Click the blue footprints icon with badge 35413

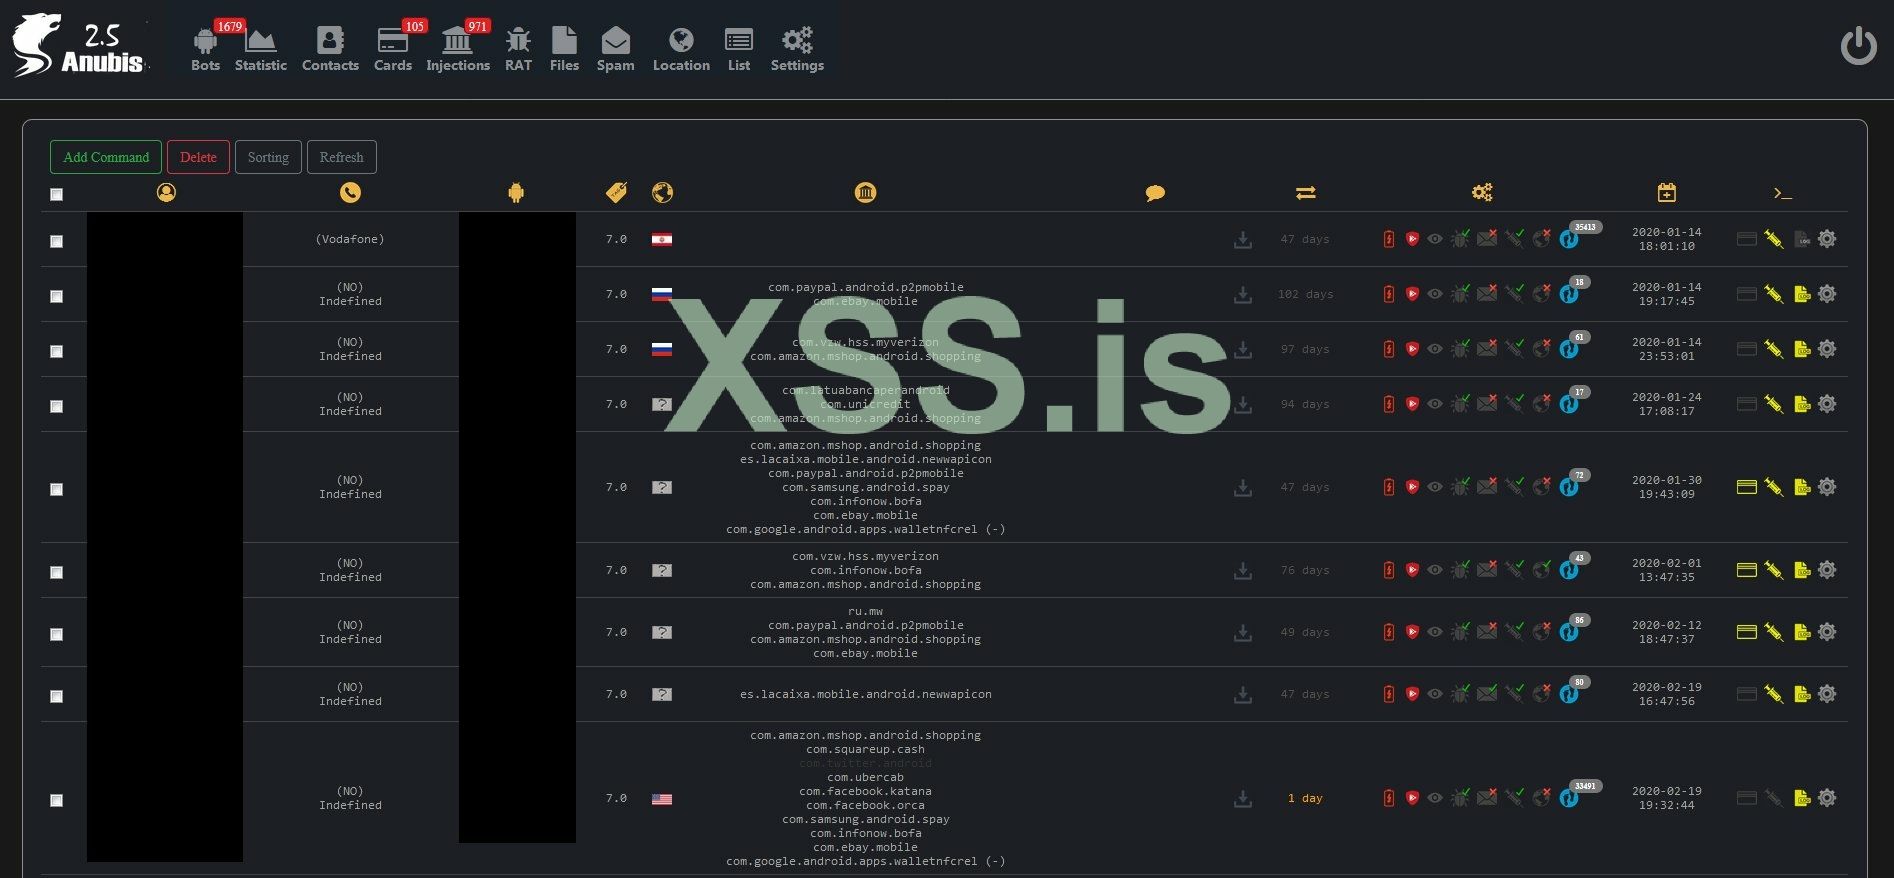click(1568, 240)
